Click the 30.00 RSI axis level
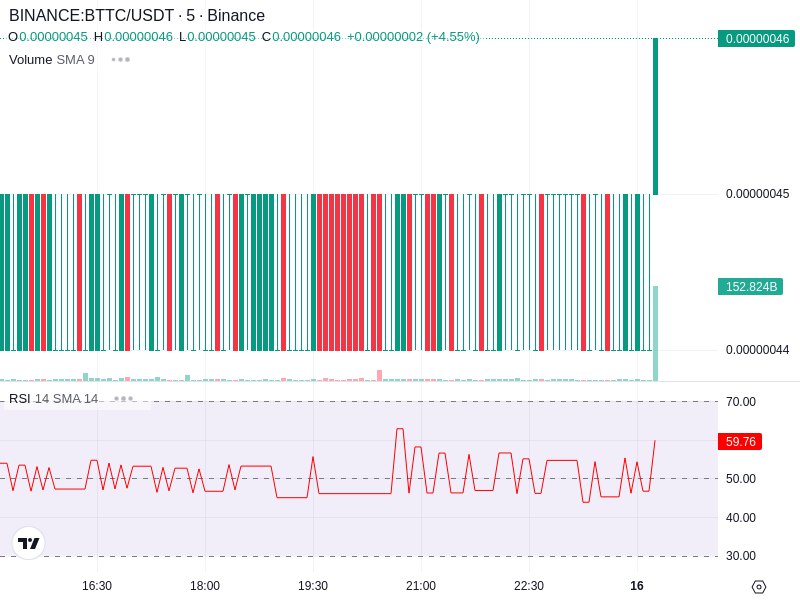 [x=740, y=556]
